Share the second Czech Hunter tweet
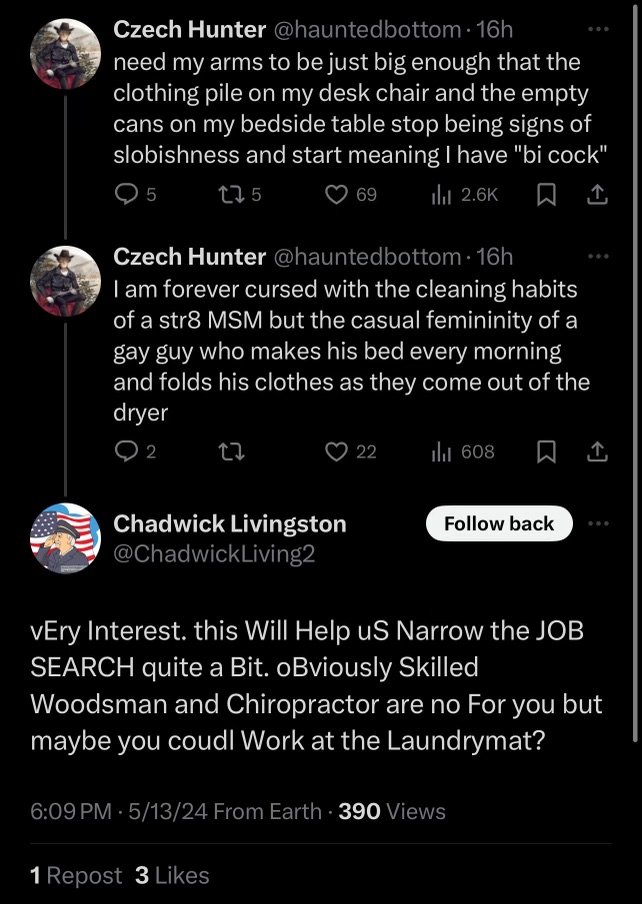This screenshot has width=642, height=904. [597, 452]
